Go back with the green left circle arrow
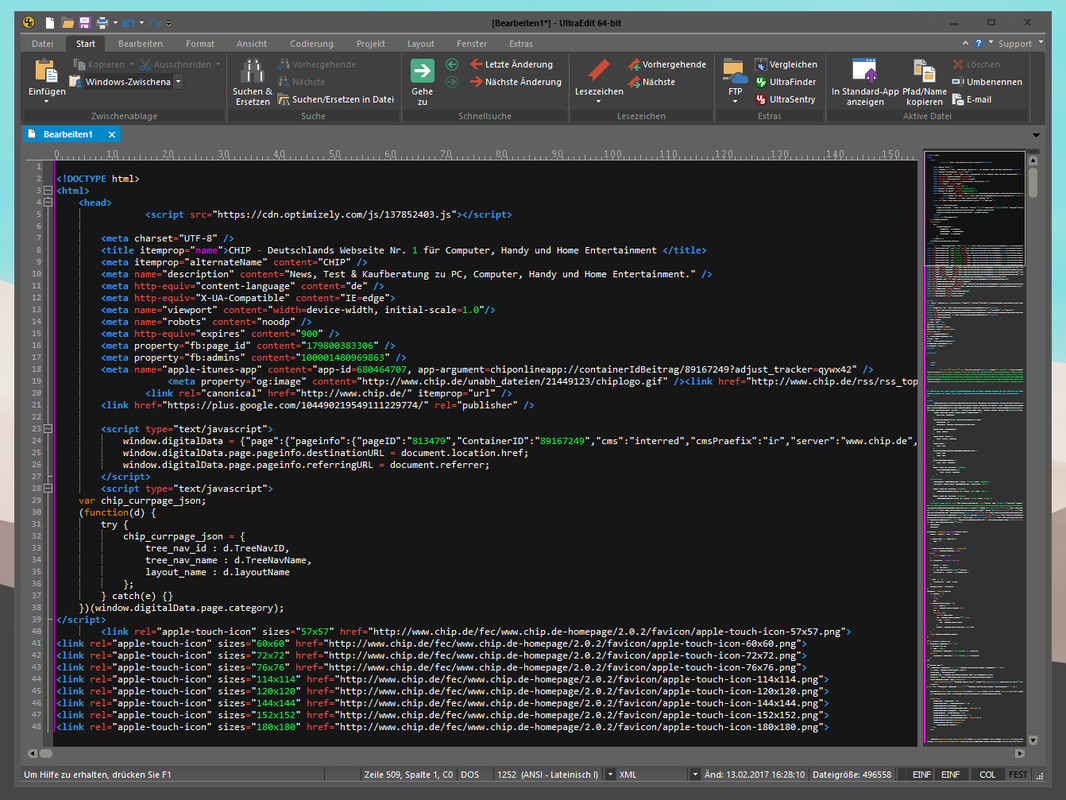The height and width of the screenshot is (800, 1066). [451, 65]
